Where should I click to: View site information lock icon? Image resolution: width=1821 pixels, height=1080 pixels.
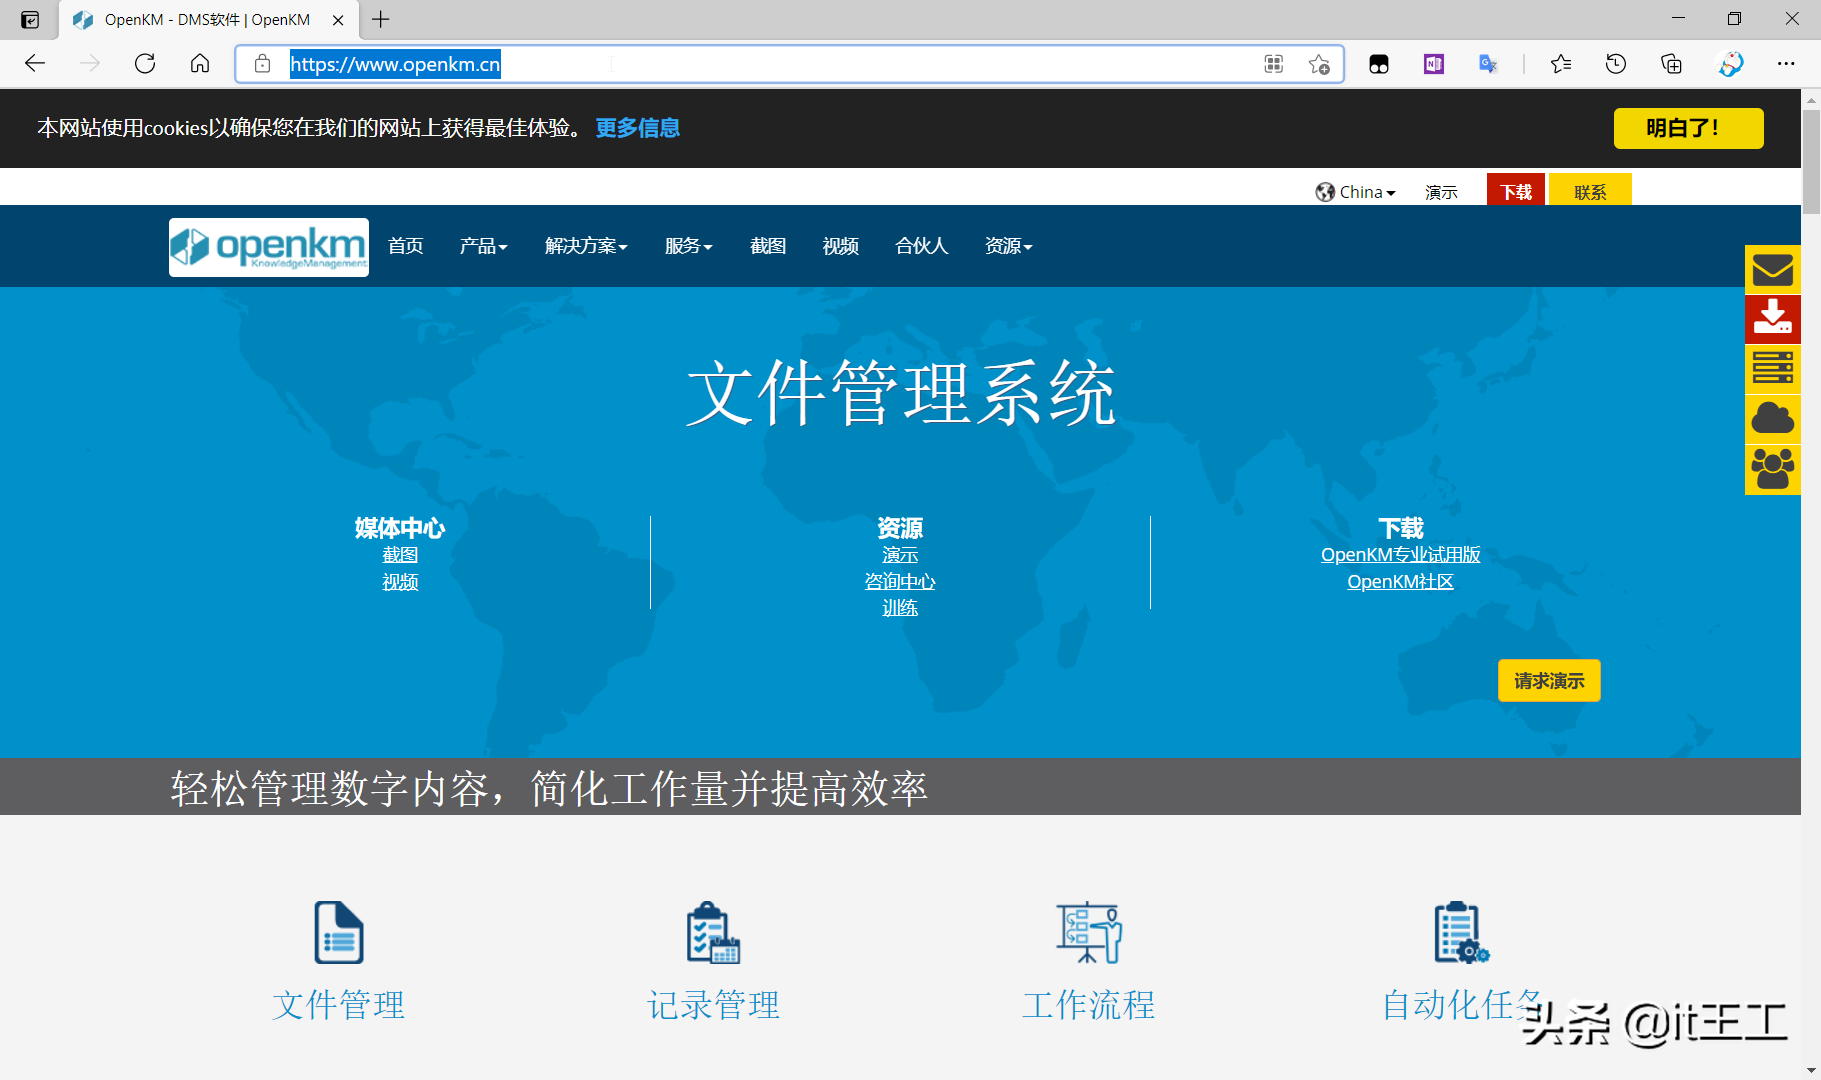(262, 64)
